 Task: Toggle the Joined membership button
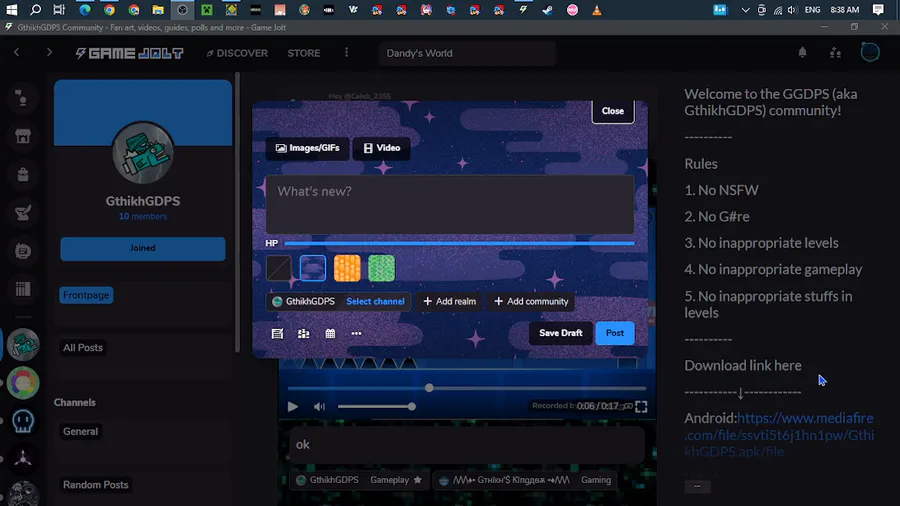pos(143,248)
